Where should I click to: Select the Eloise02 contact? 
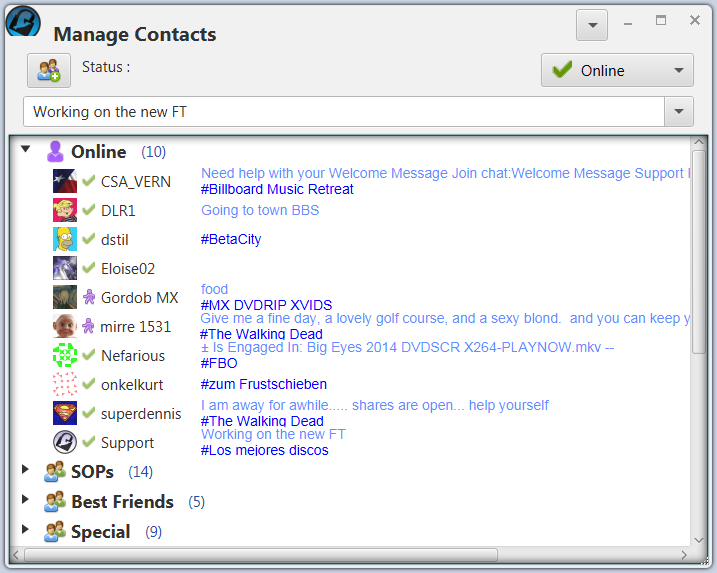click(128, 268)
